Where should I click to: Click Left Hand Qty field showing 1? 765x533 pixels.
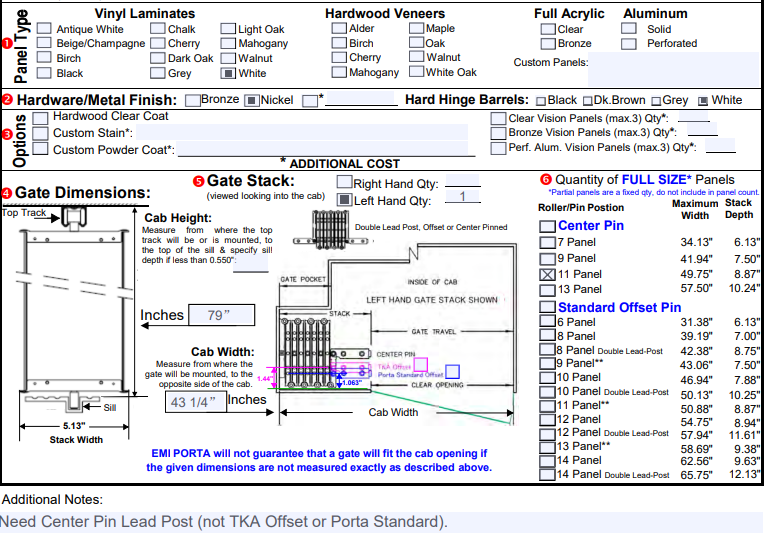click(x=463, y=197)
